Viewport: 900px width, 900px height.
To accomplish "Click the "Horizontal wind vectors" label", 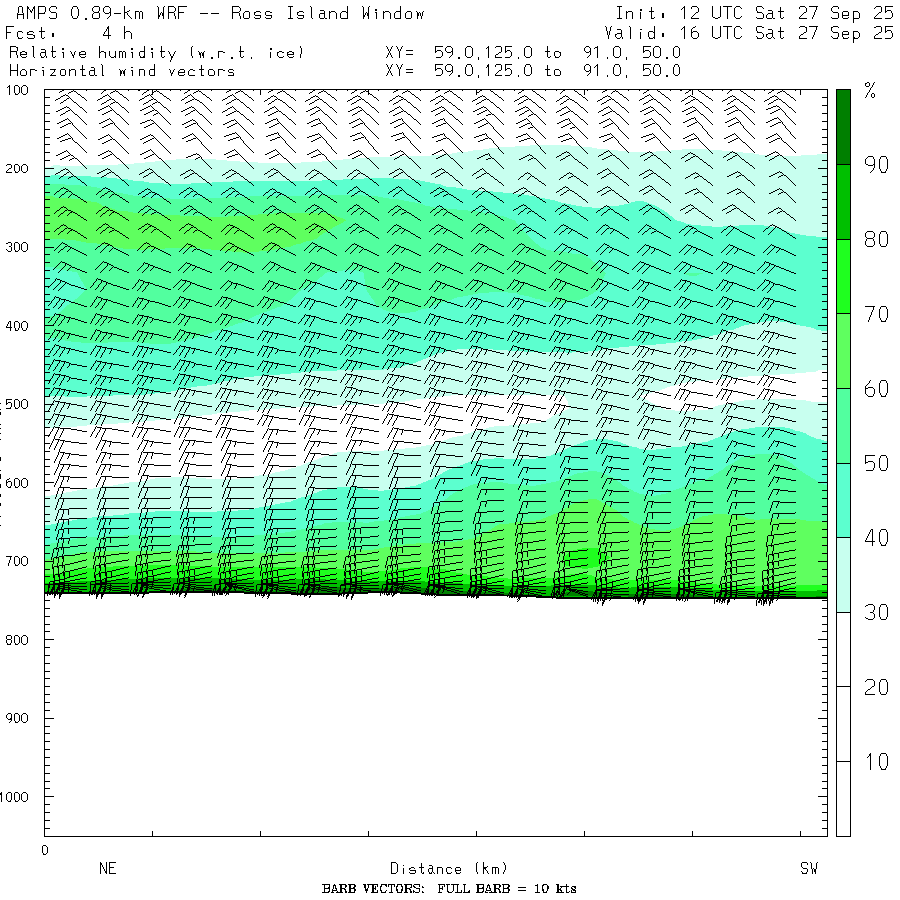I will coord(122,71).
